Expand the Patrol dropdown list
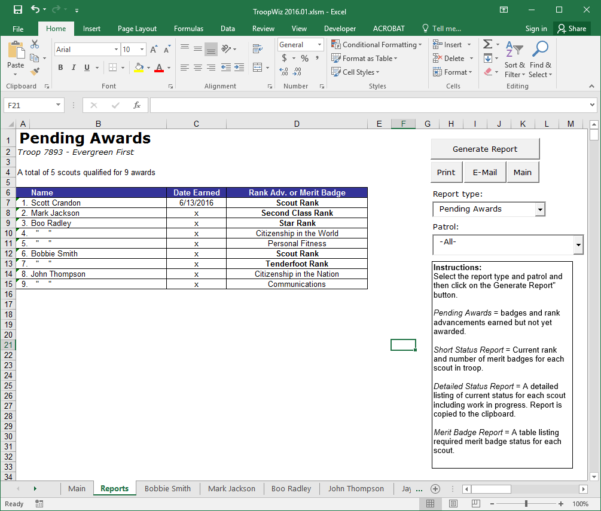 (578, 245)
